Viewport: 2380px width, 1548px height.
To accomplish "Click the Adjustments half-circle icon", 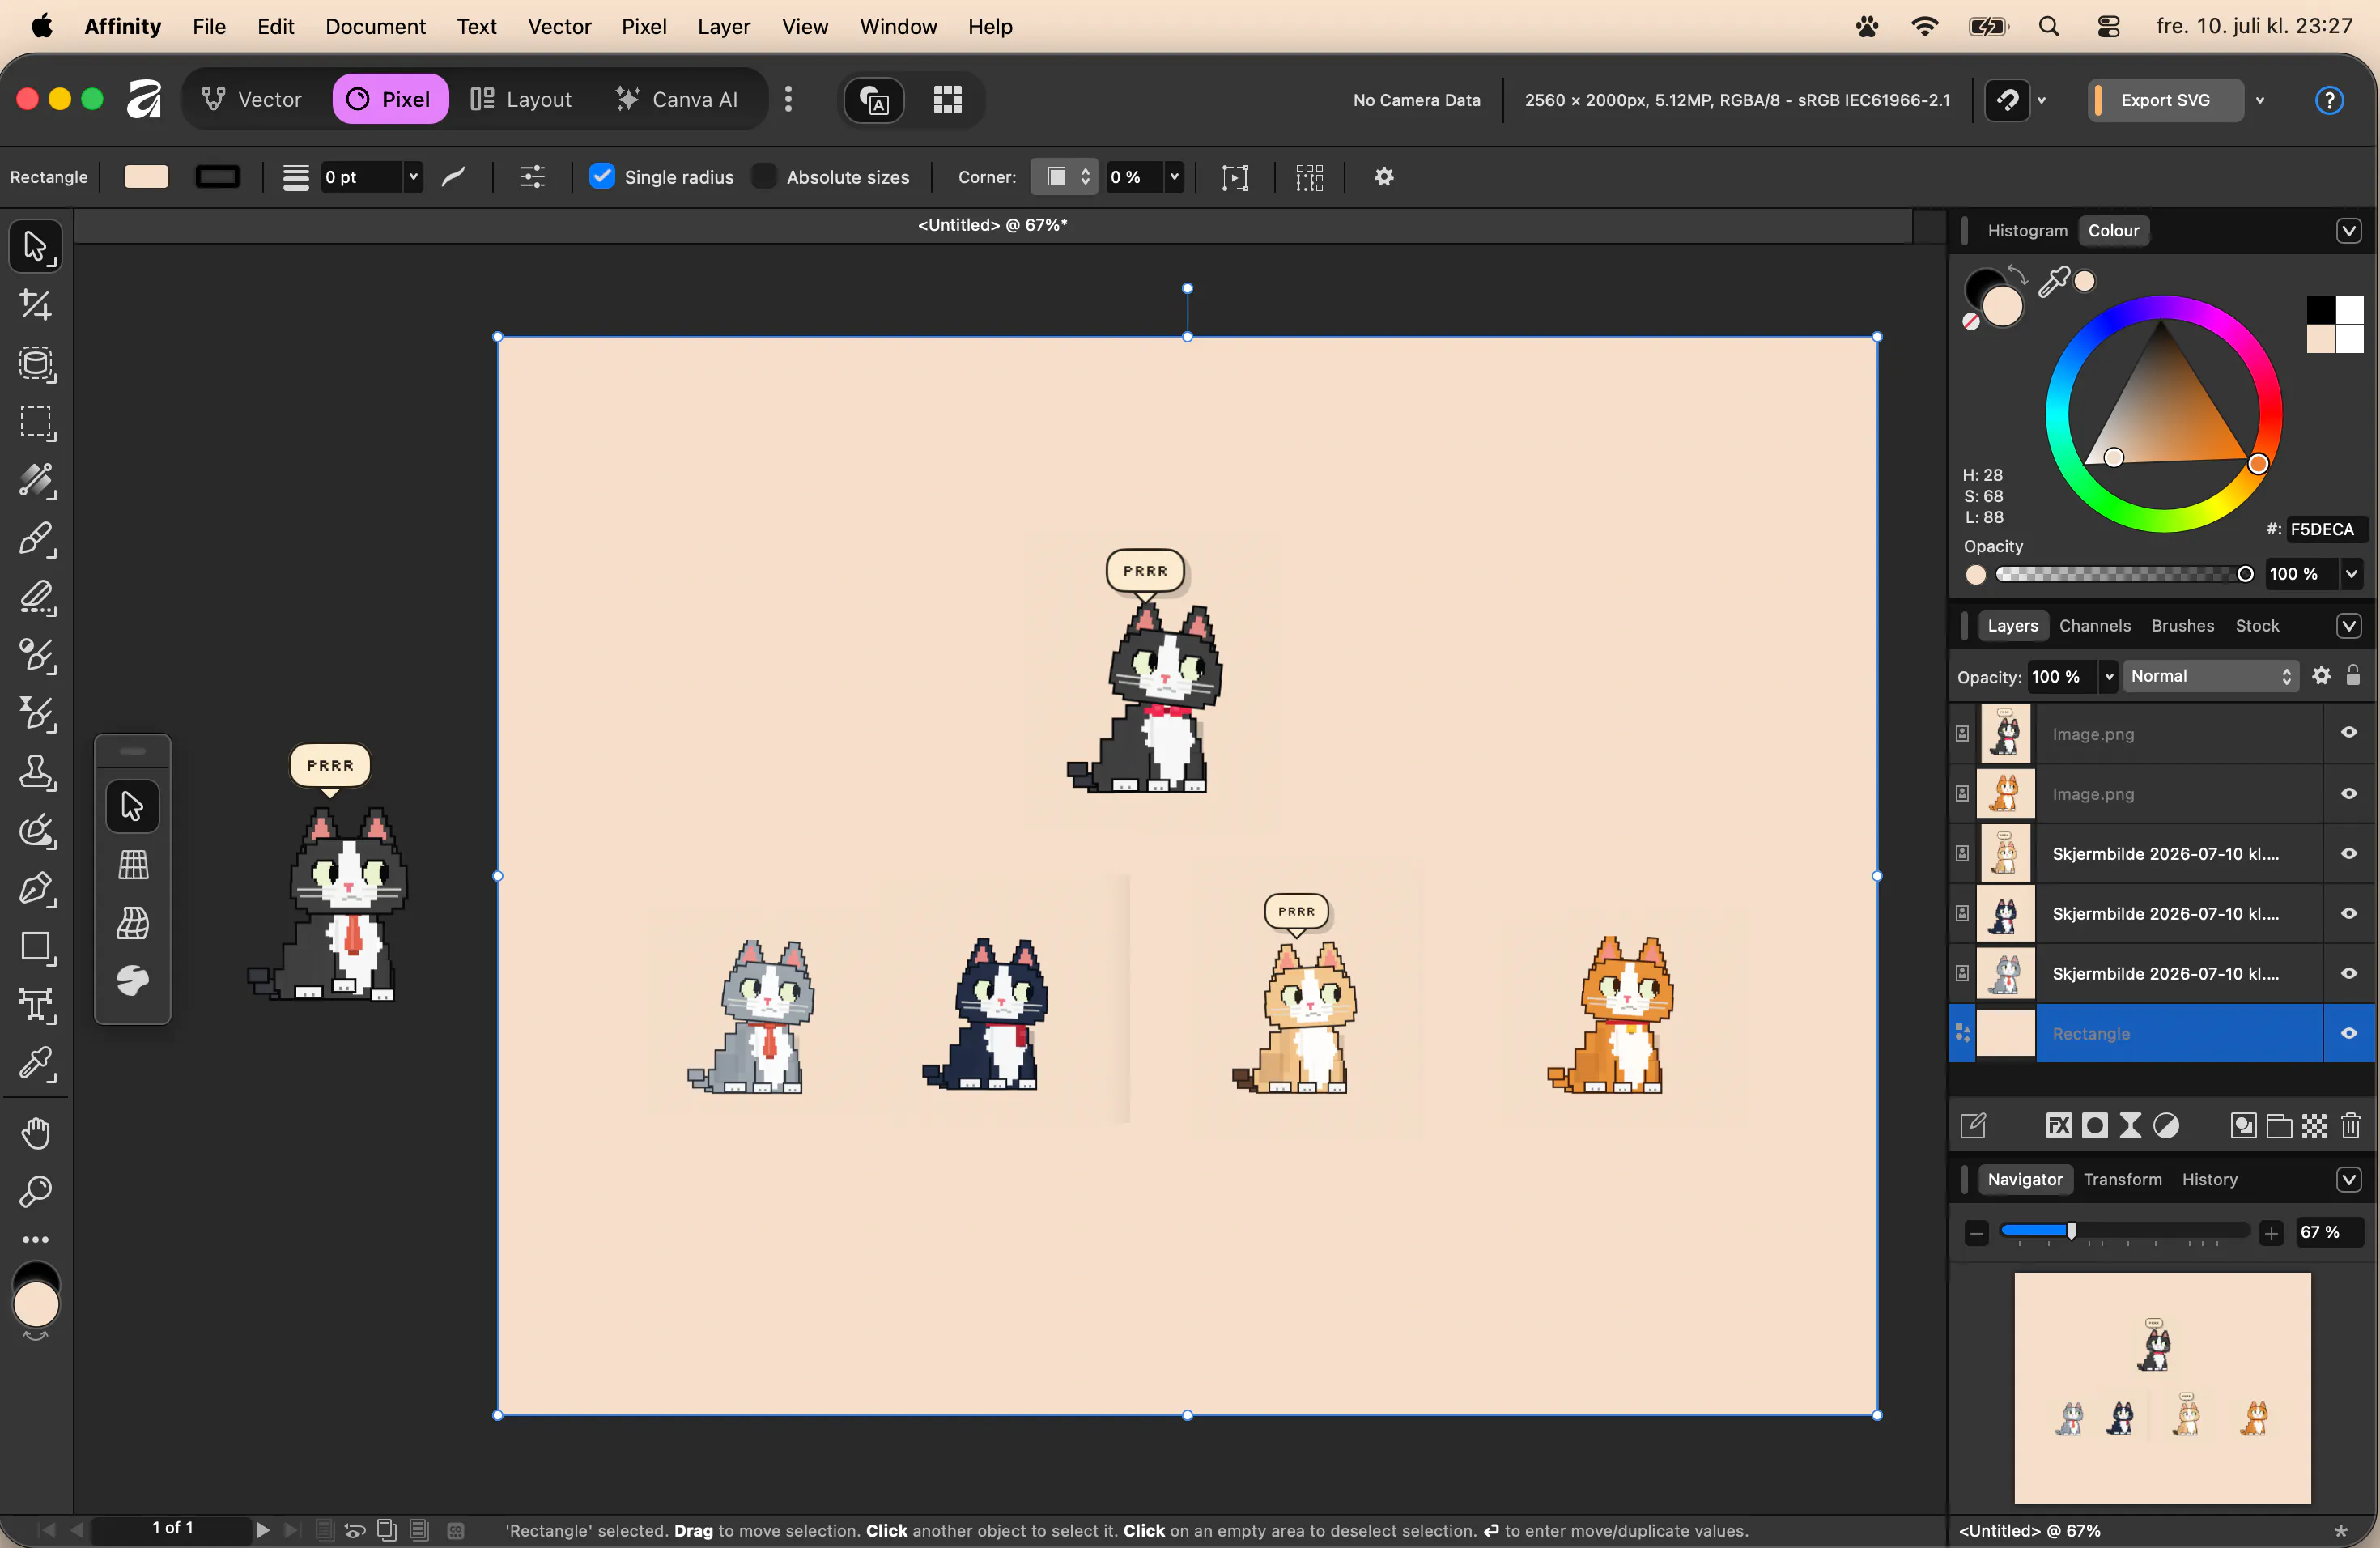I will click(2166, 1126).
